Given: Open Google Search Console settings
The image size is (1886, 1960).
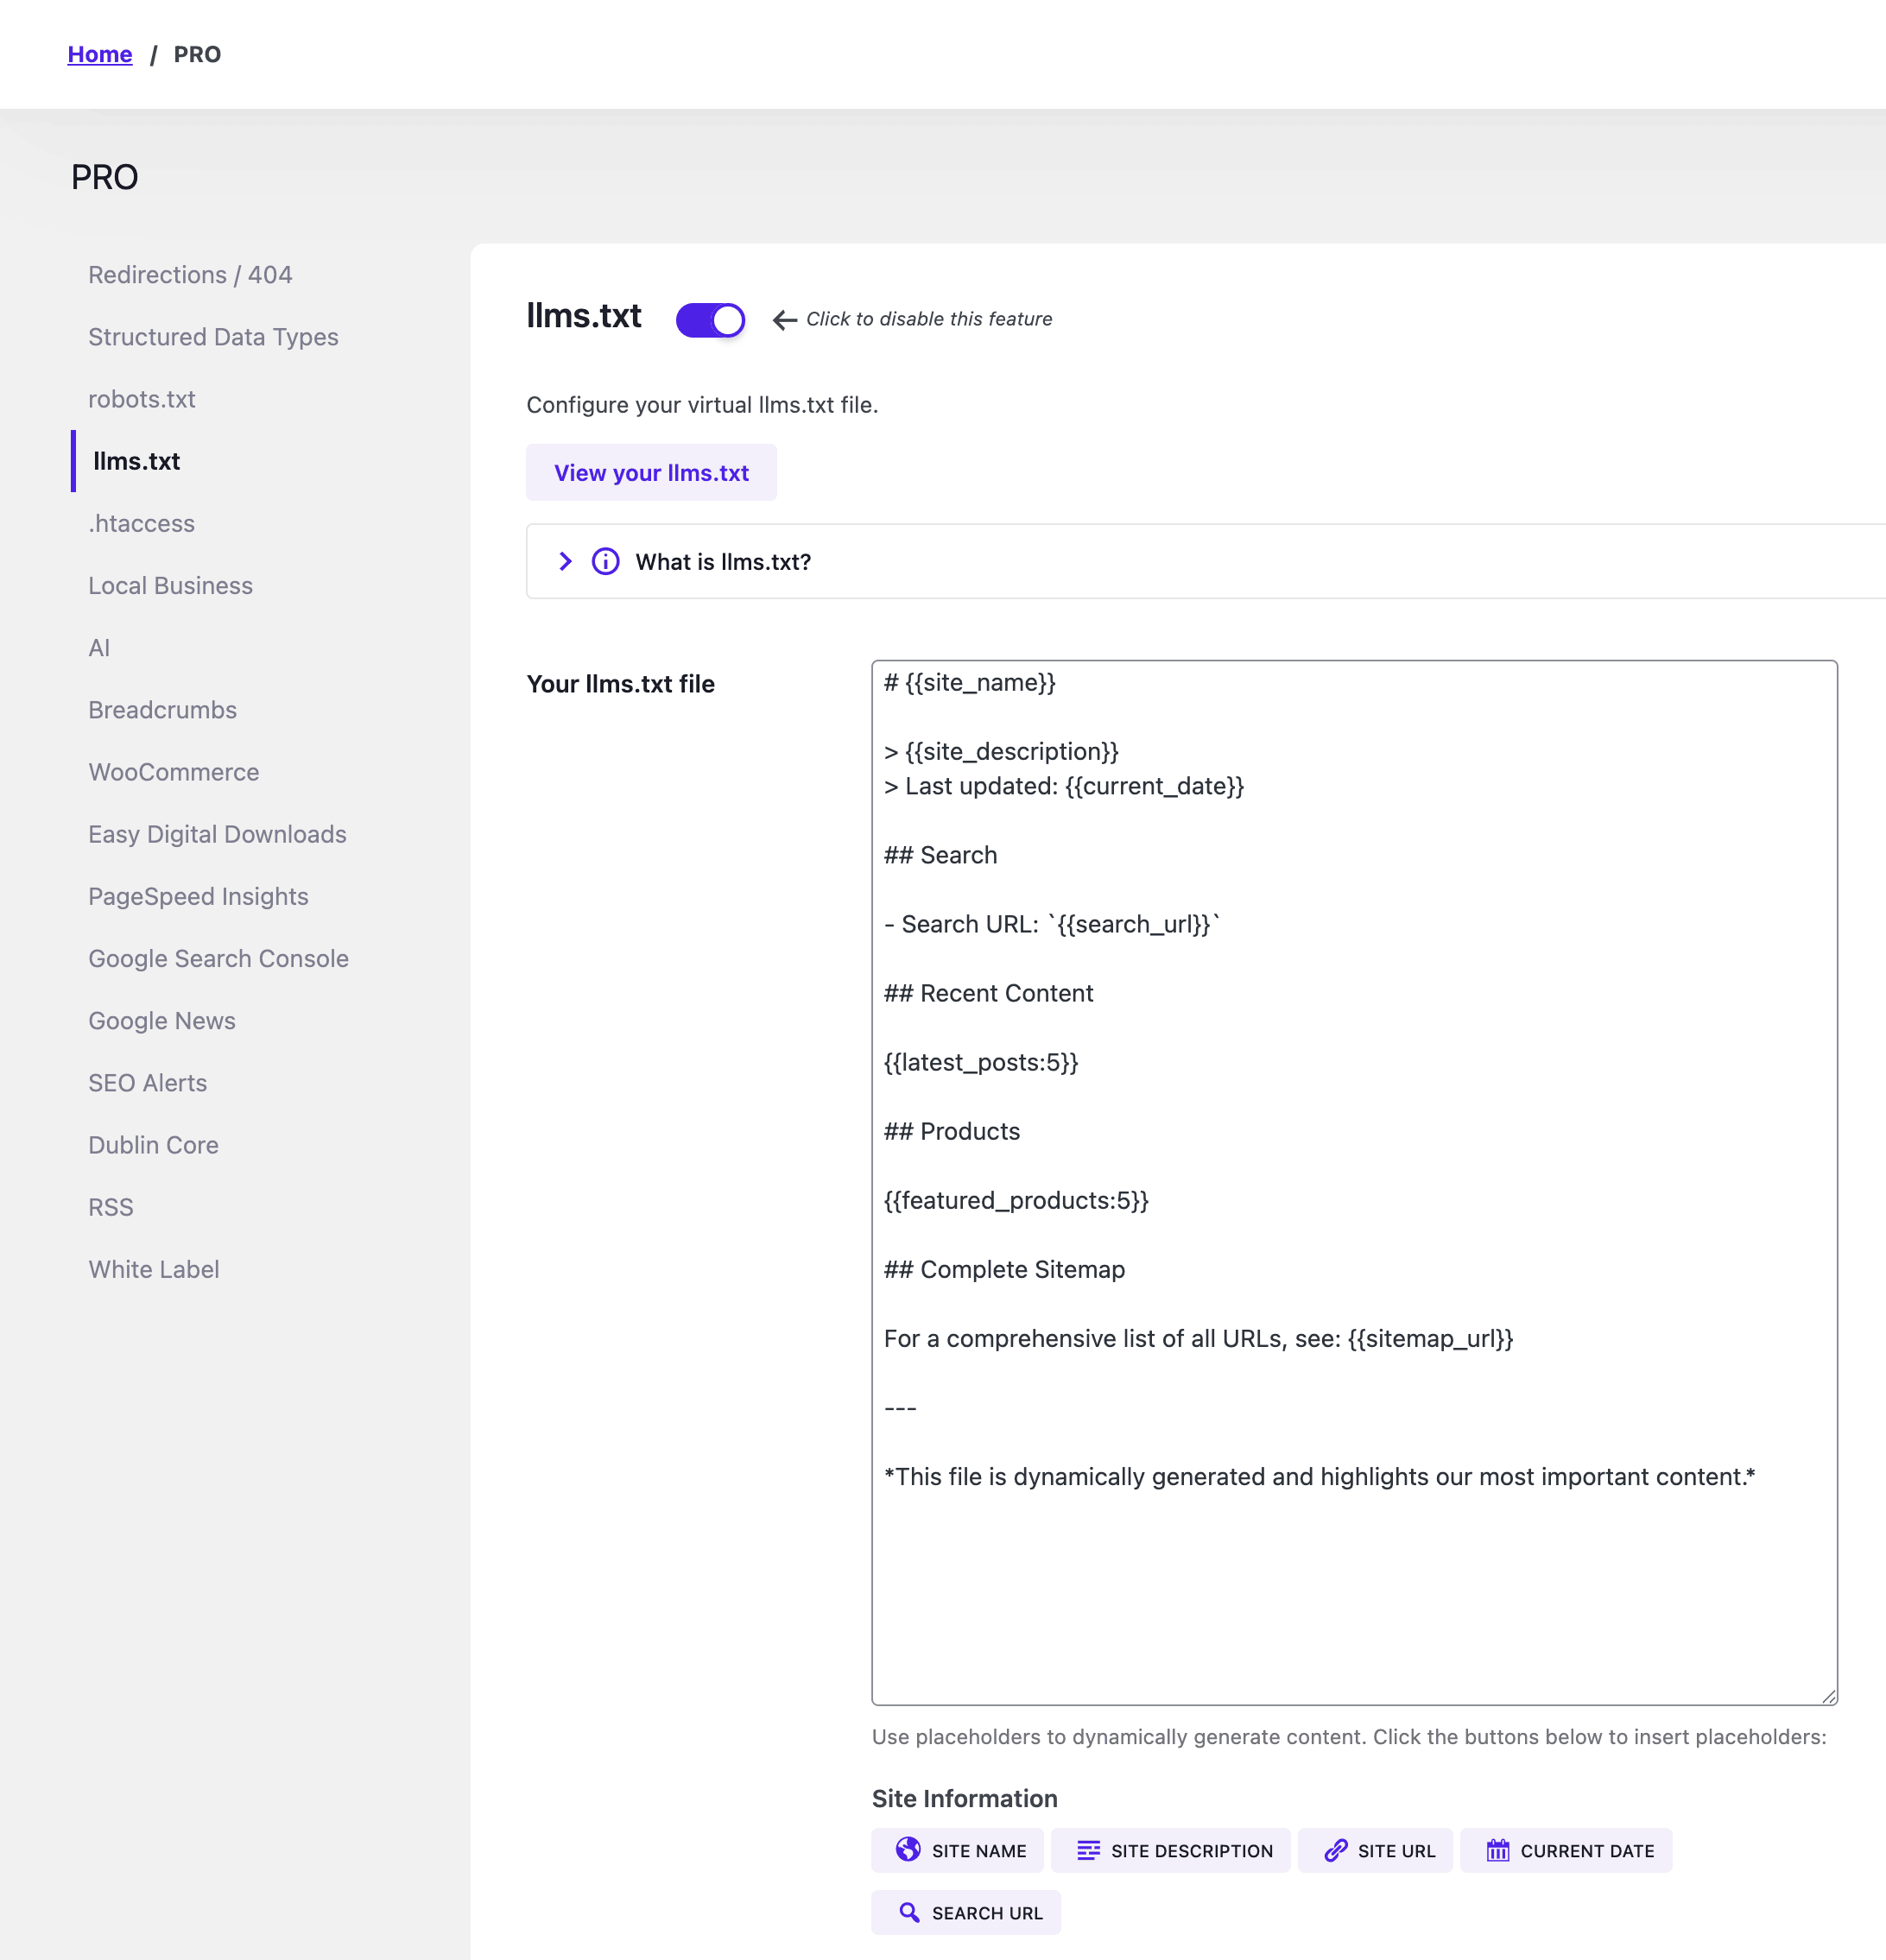Looking at the screenshot, I should point(218,958).
